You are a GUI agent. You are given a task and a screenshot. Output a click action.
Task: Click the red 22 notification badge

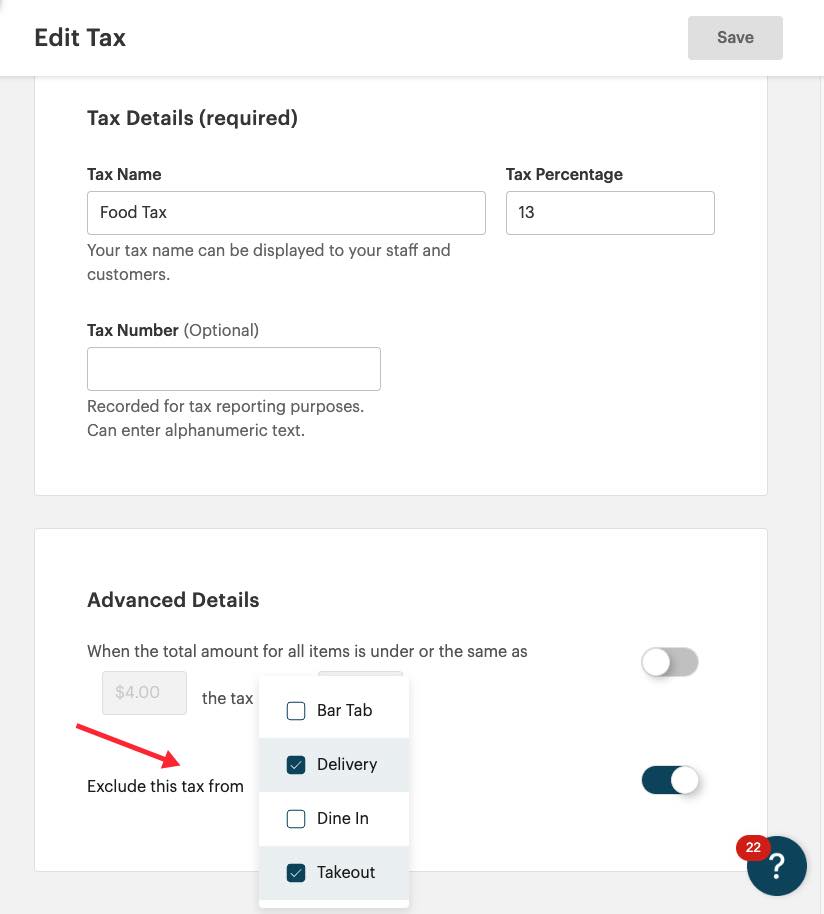(x=753, y=848)
